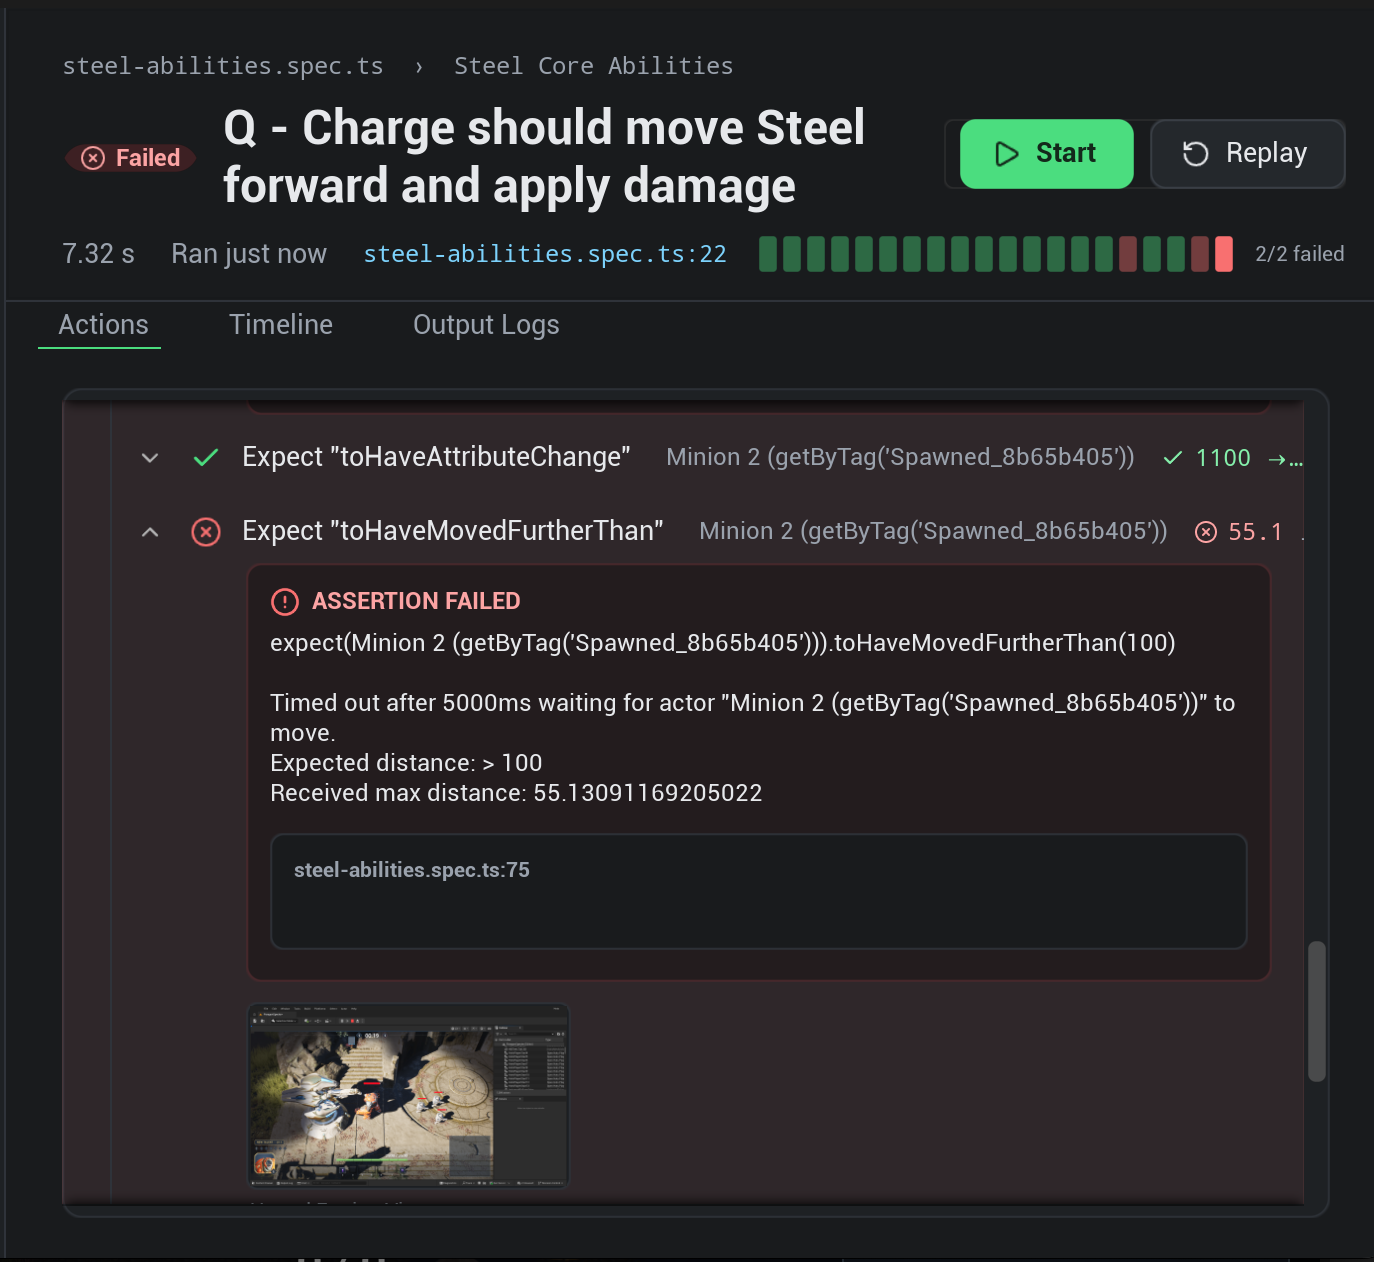Click the arrow ellipsis after 1100
The height and width of the screenshot is (1262, 1374).
click(x=1285, y=460)
